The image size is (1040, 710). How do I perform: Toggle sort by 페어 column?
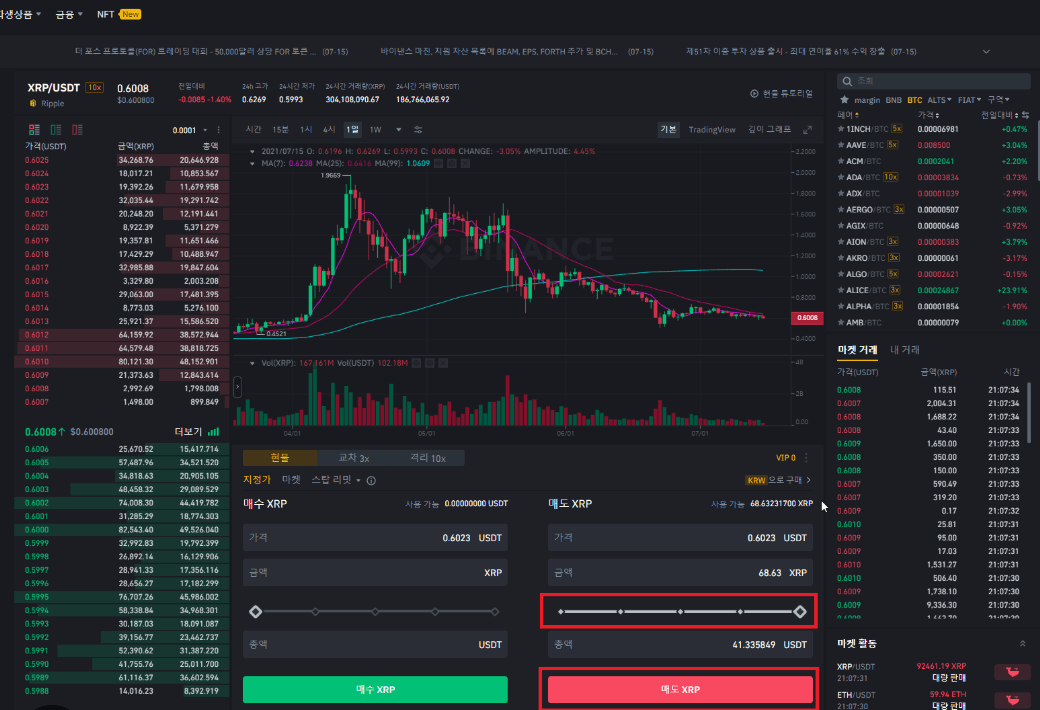(848, 115)
